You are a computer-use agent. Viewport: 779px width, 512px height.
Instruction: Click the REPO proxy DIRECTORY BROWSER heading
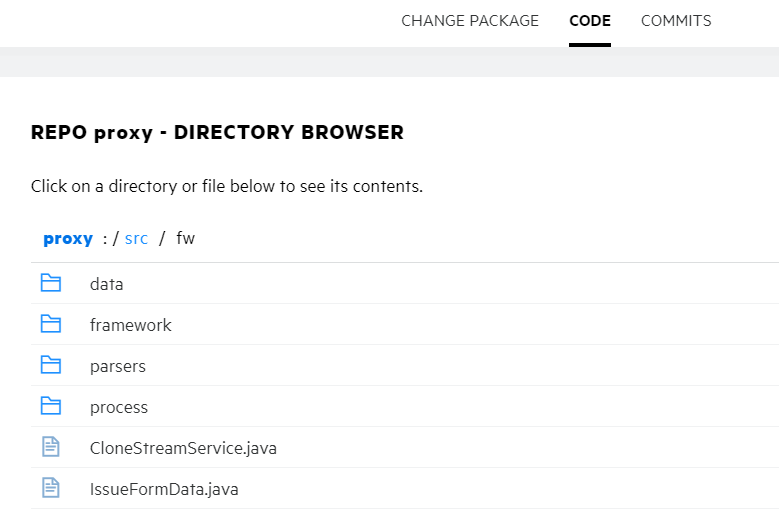(217, 133)
